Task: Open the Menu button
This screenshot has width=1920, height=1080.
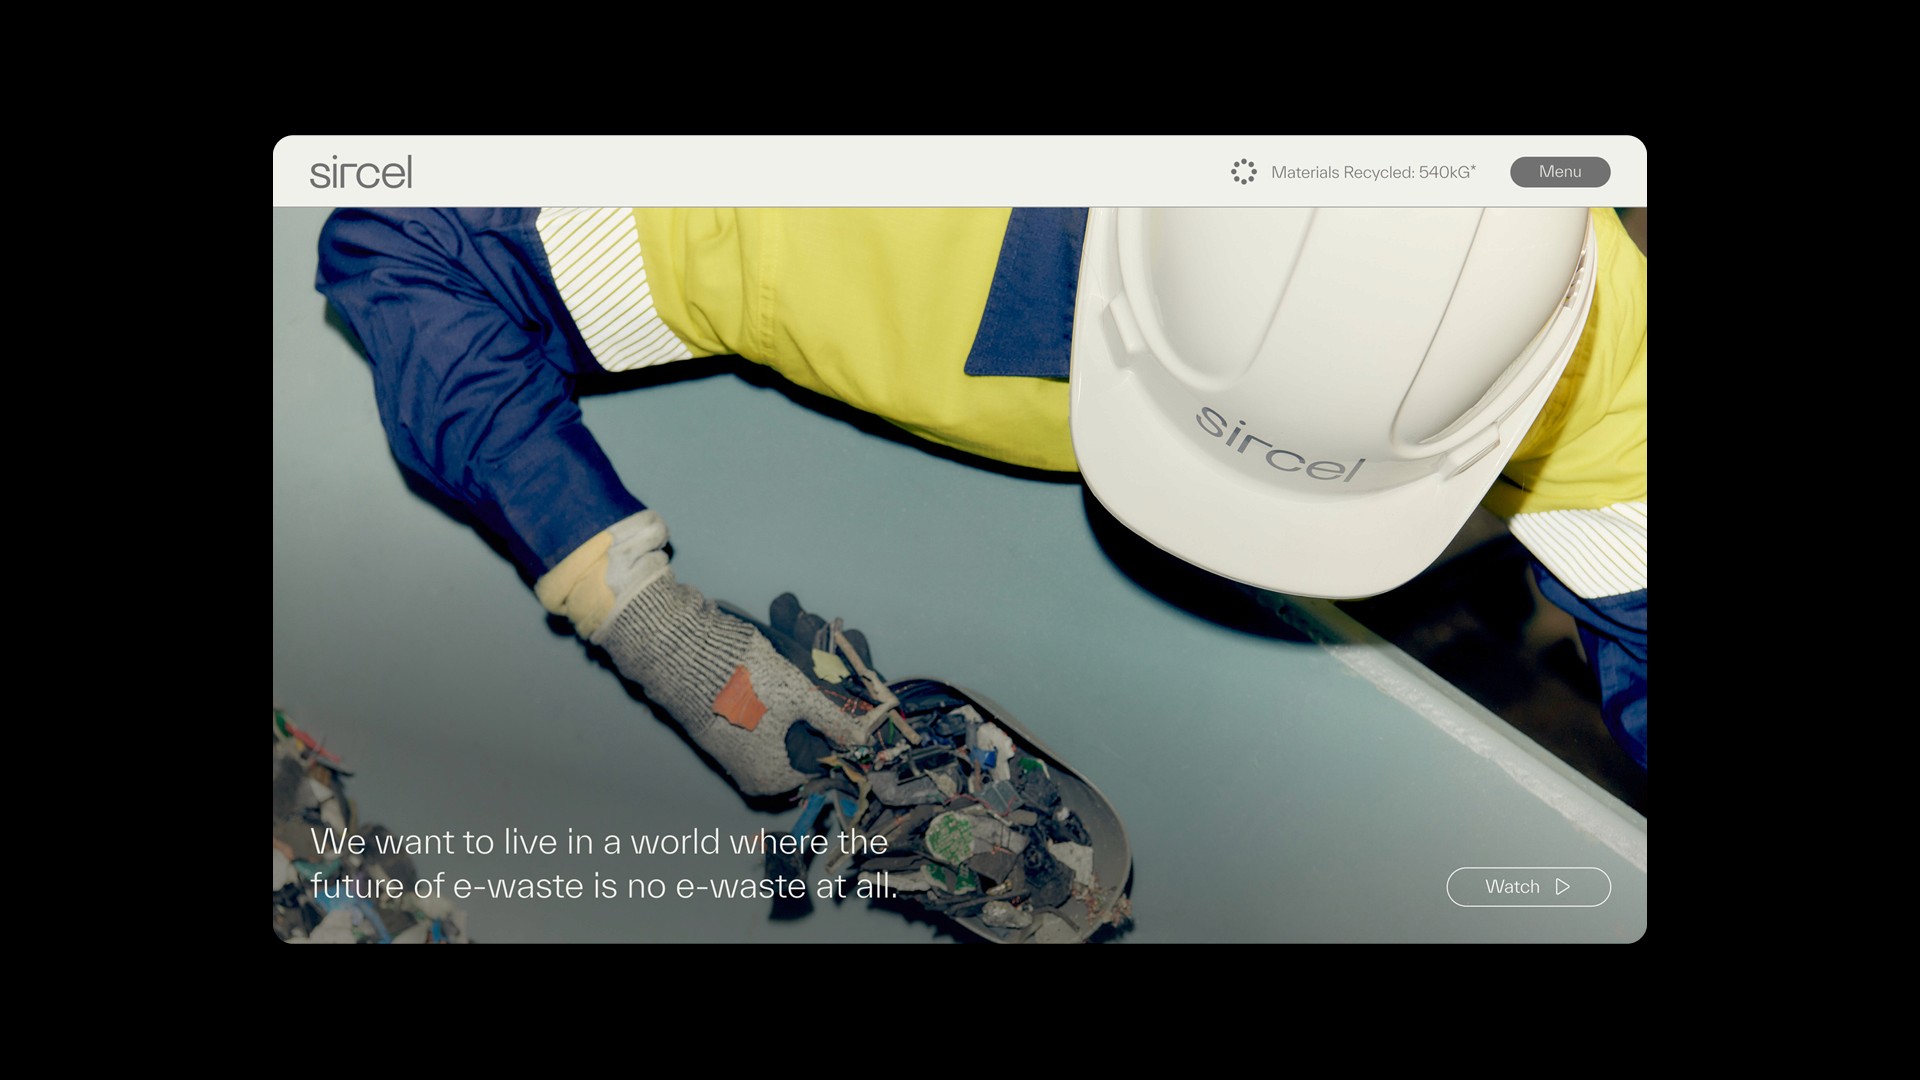Action: pos(1559,172)
